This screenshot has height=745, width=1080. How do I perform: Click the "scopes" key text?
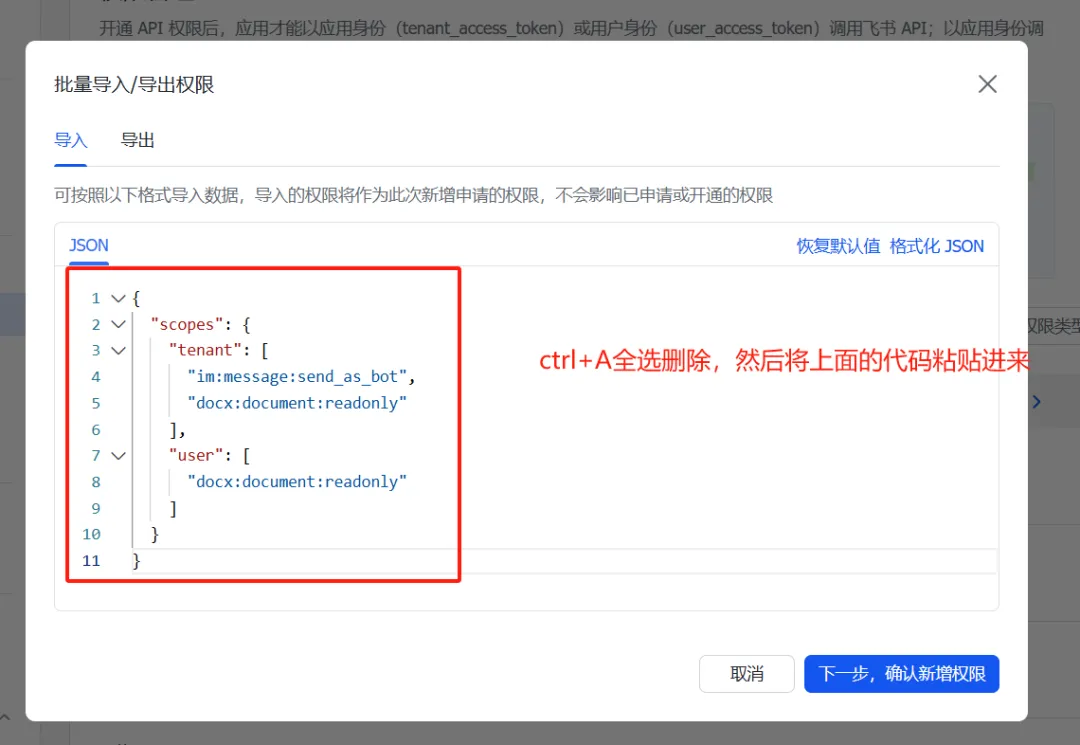coord(187,324)
